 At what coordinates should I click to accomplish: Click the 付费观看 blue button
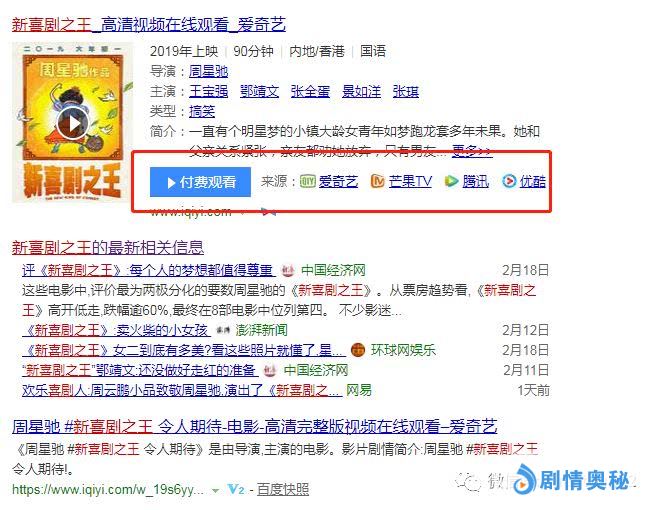200,182
